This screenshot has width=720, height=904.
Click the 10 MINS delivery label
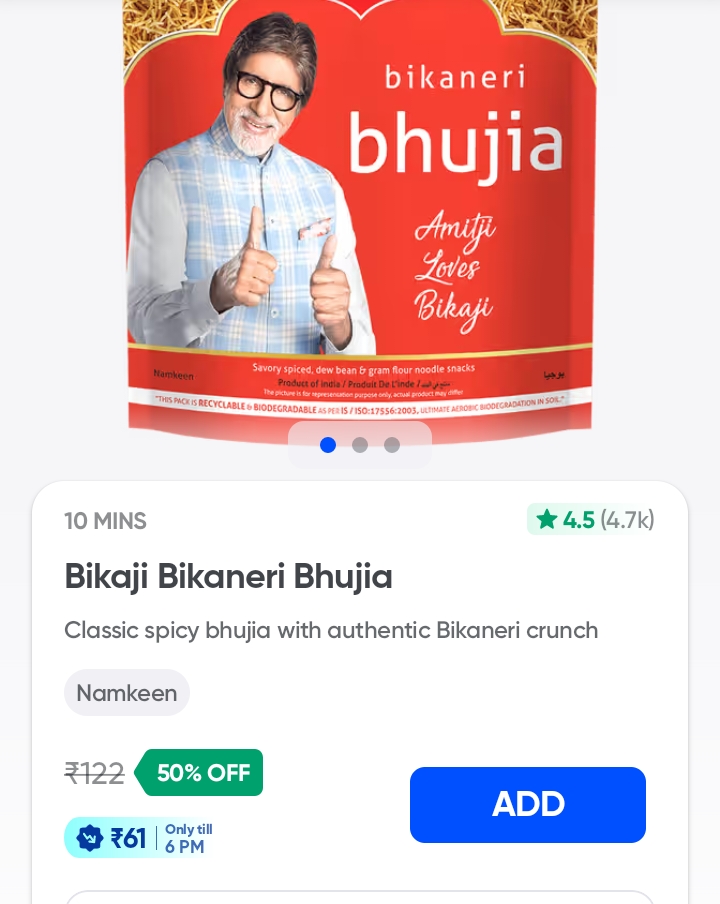click(105, 521)
